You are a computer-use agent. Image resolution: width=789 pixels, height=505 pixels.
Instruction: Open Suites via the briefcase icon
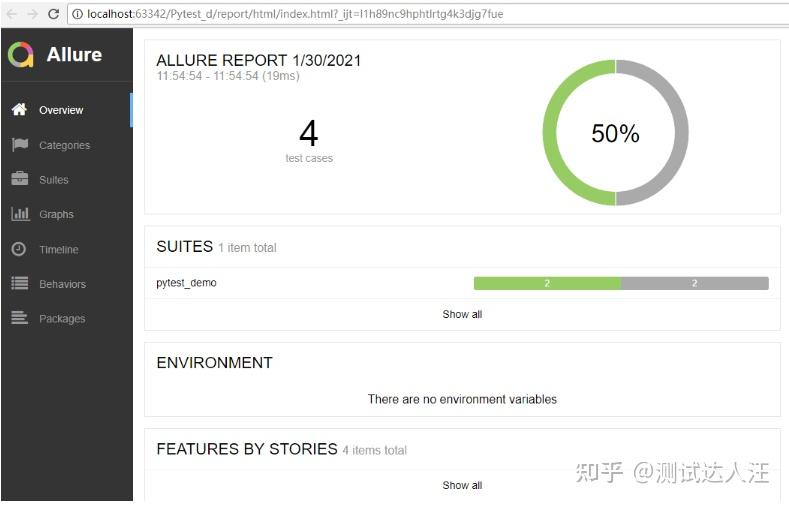coord(20,179)
